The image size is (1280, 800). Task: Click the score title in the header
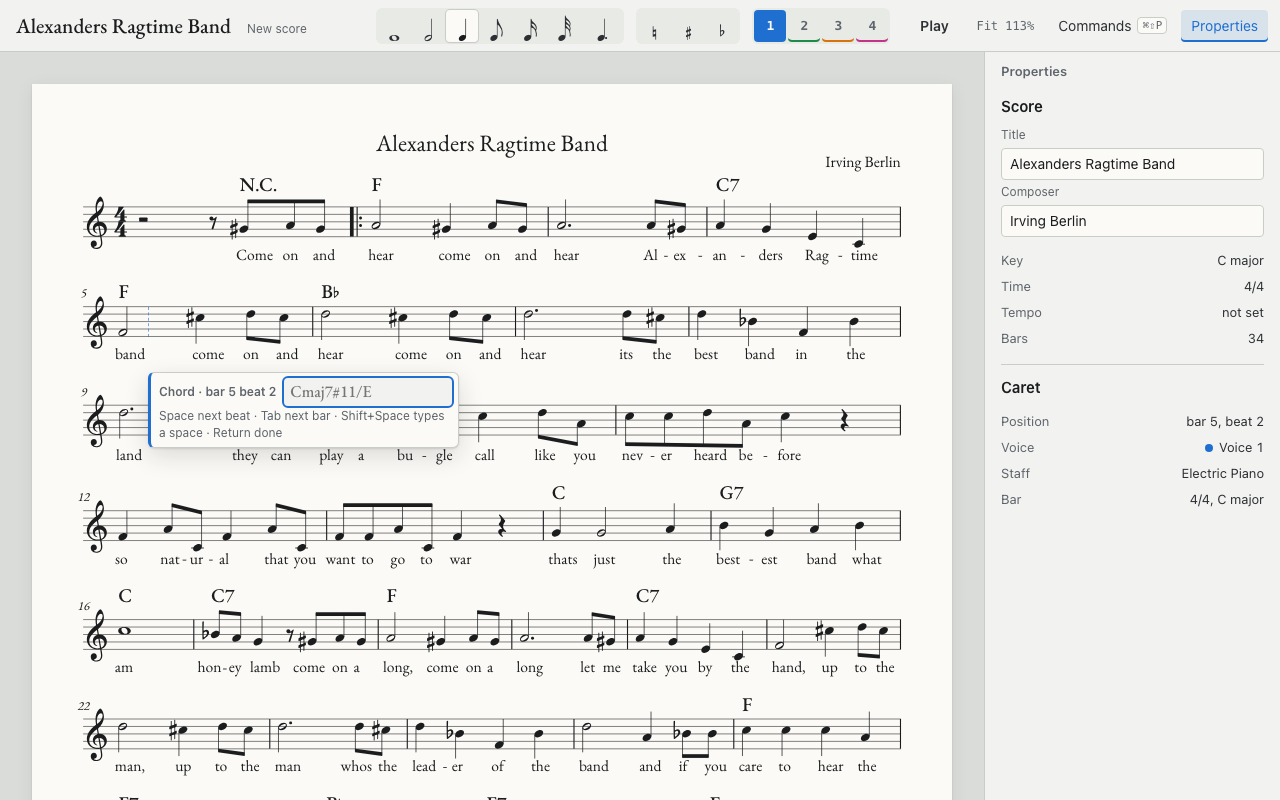point(124,26)
